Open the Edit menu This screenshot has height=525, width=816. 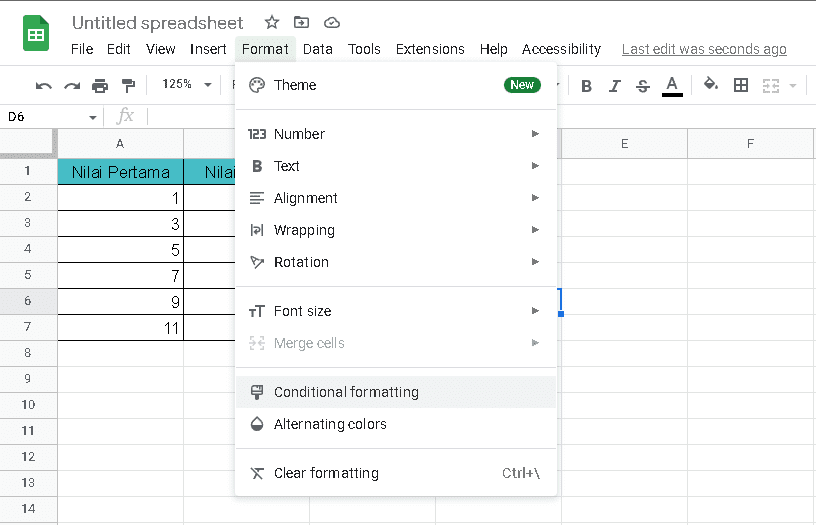(x=119, y=49)
